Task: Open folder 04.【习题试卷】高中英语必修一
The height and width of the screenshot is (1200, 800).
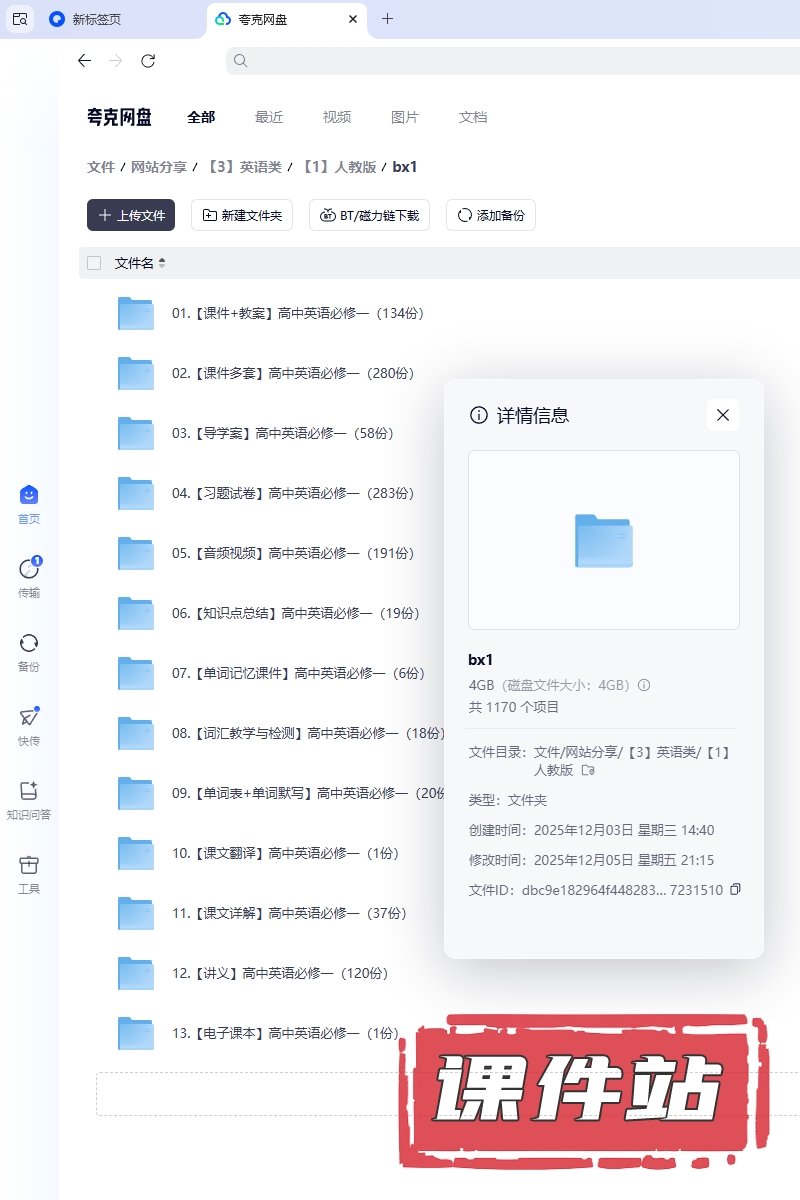Action: tap(292, 493)
